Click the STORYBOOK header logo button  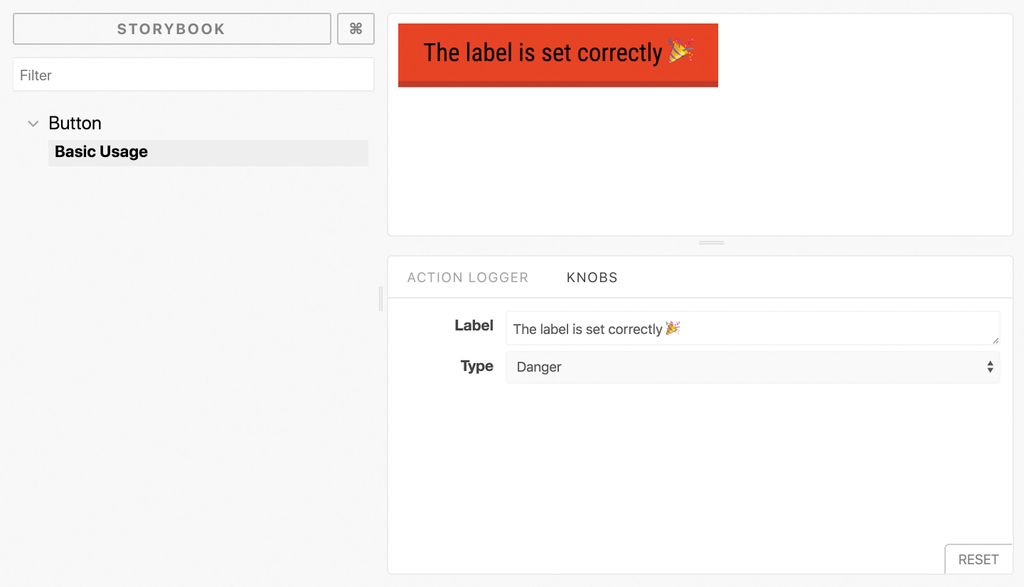point(171,28)
